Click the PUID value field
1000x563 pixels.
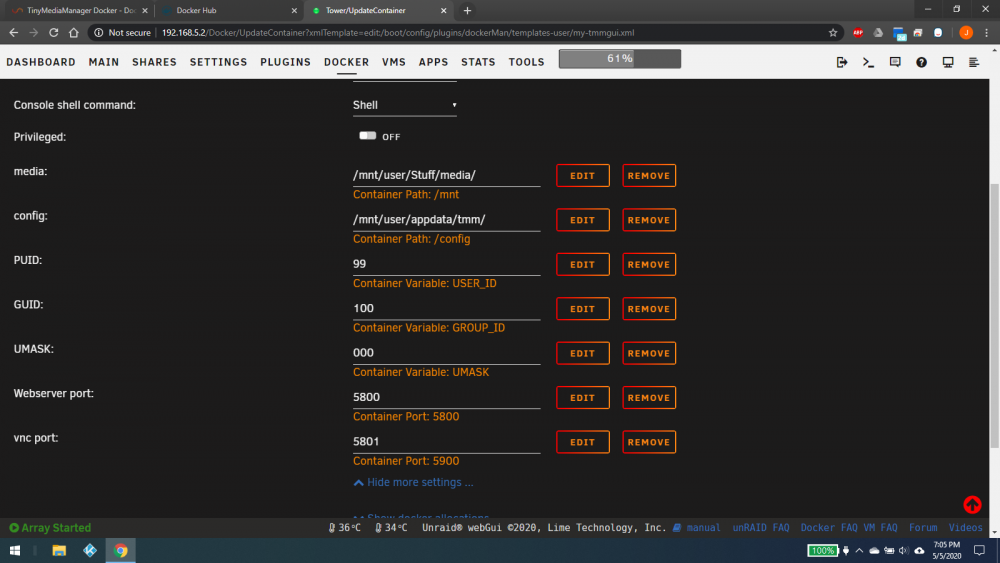[x=446, y=264]
